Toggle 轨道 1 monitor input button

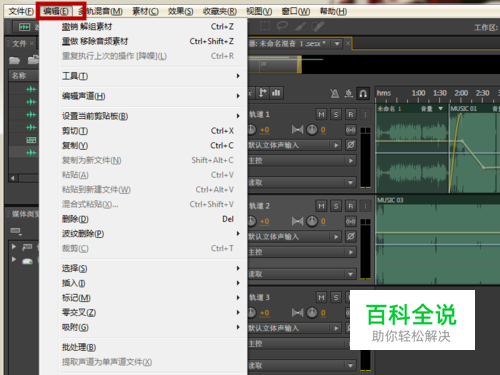point(365,114)
